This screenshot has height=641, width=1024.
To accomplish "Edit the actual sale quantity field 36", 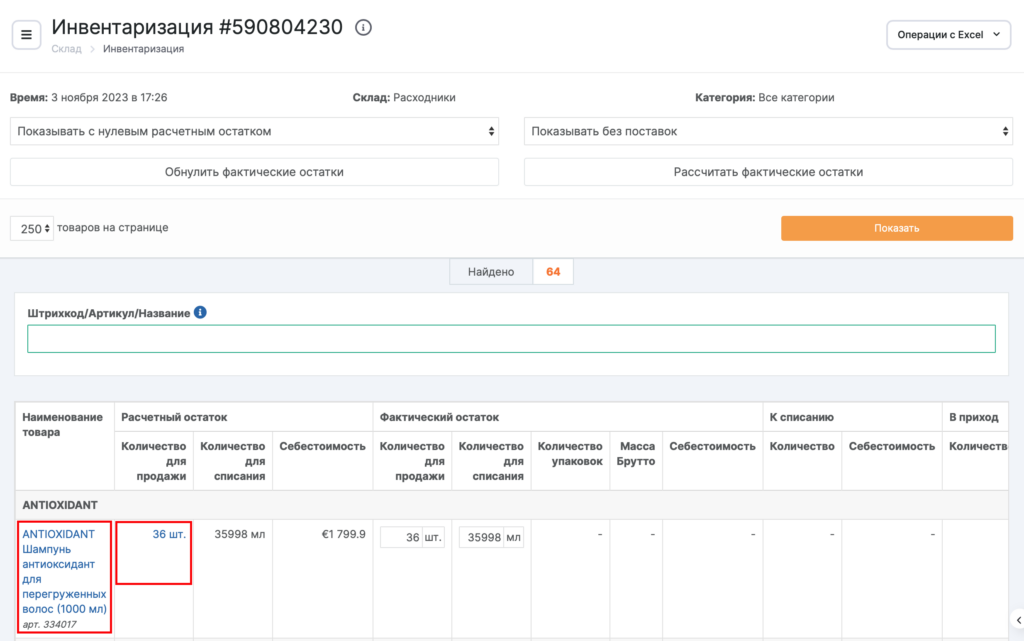I will click(401, 538).
